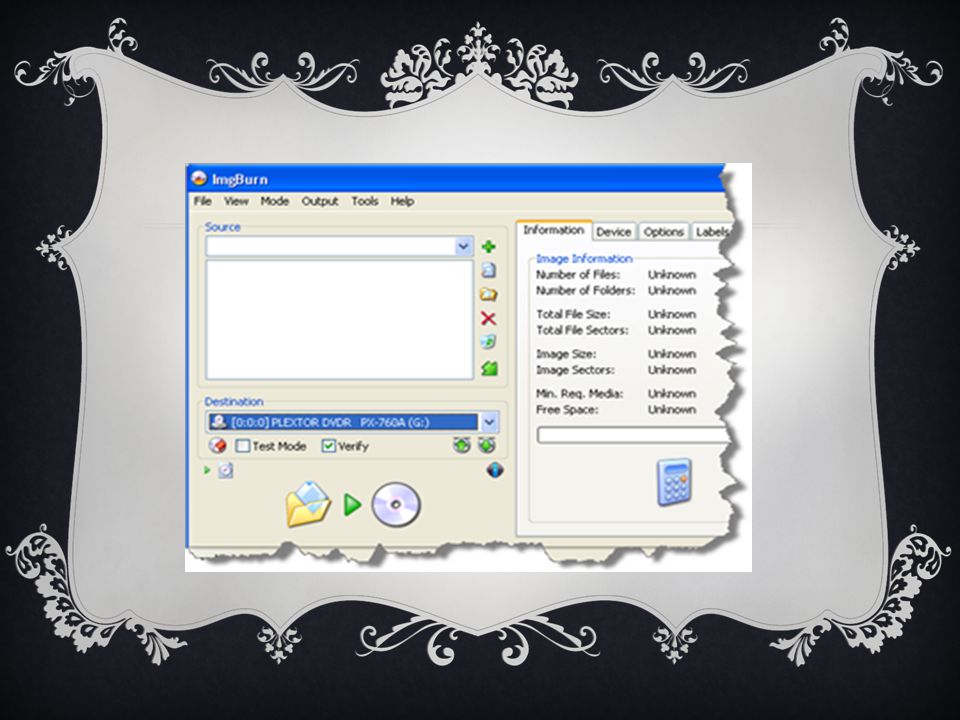This screenshot has width=960, height=720.
Task: Open the Mode menu
Action: [x=274, y=201]
